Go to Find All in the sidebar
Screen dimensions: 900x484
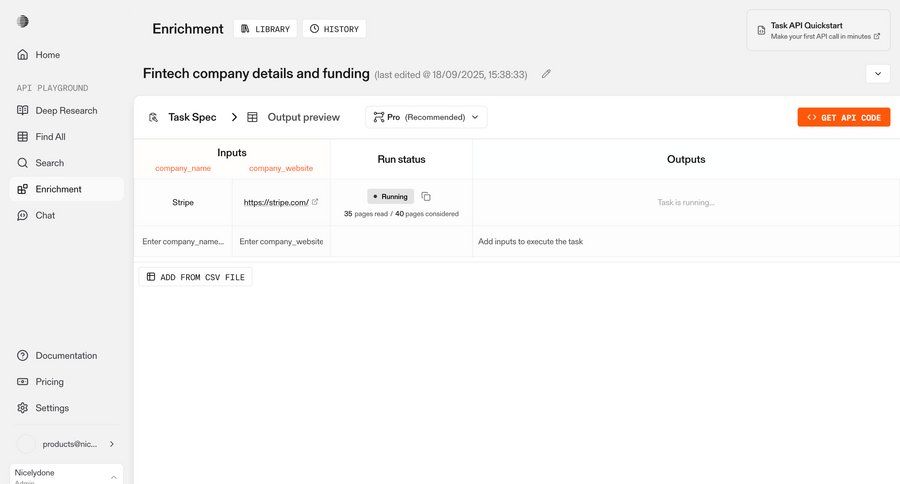tap(50, 137)
